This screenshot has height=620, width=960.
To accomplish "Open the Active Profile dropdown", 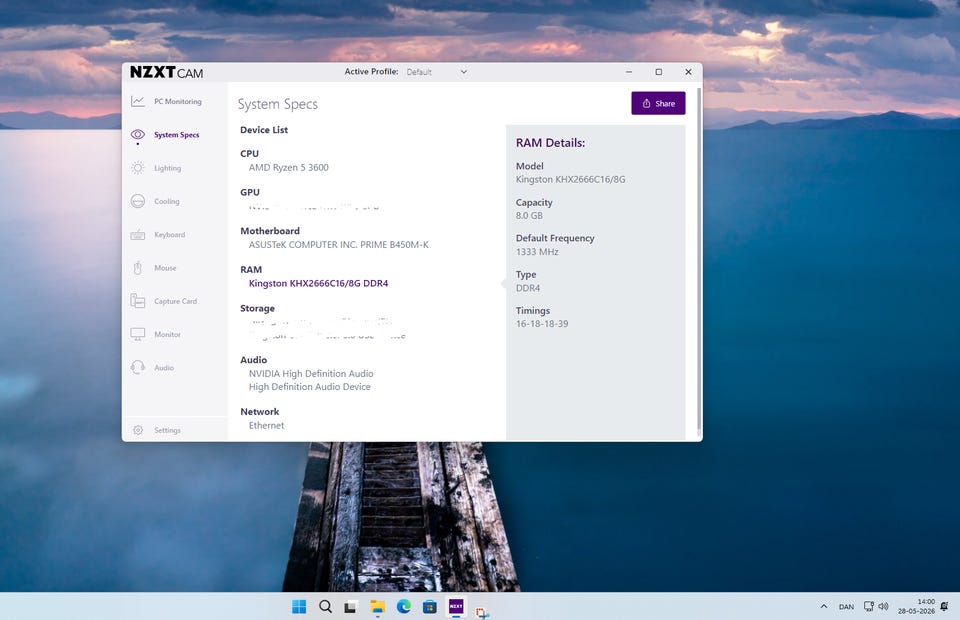I will click(x=437, y=72).
